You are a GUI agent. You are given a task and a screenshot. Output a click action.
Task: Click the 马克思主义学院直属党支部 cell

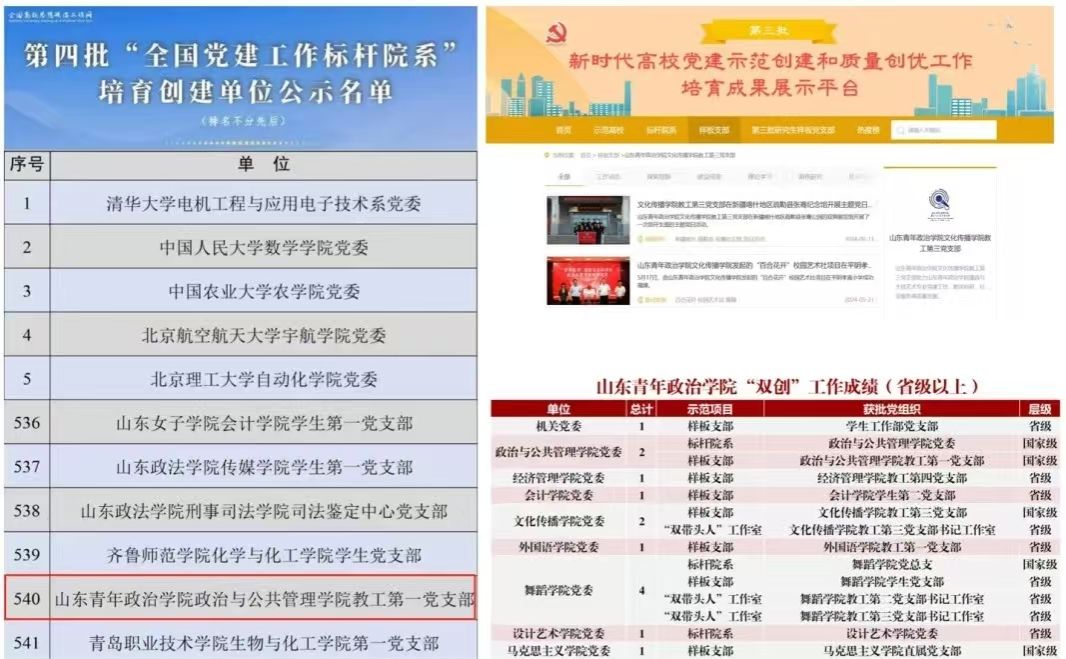[x=892, y=651]
